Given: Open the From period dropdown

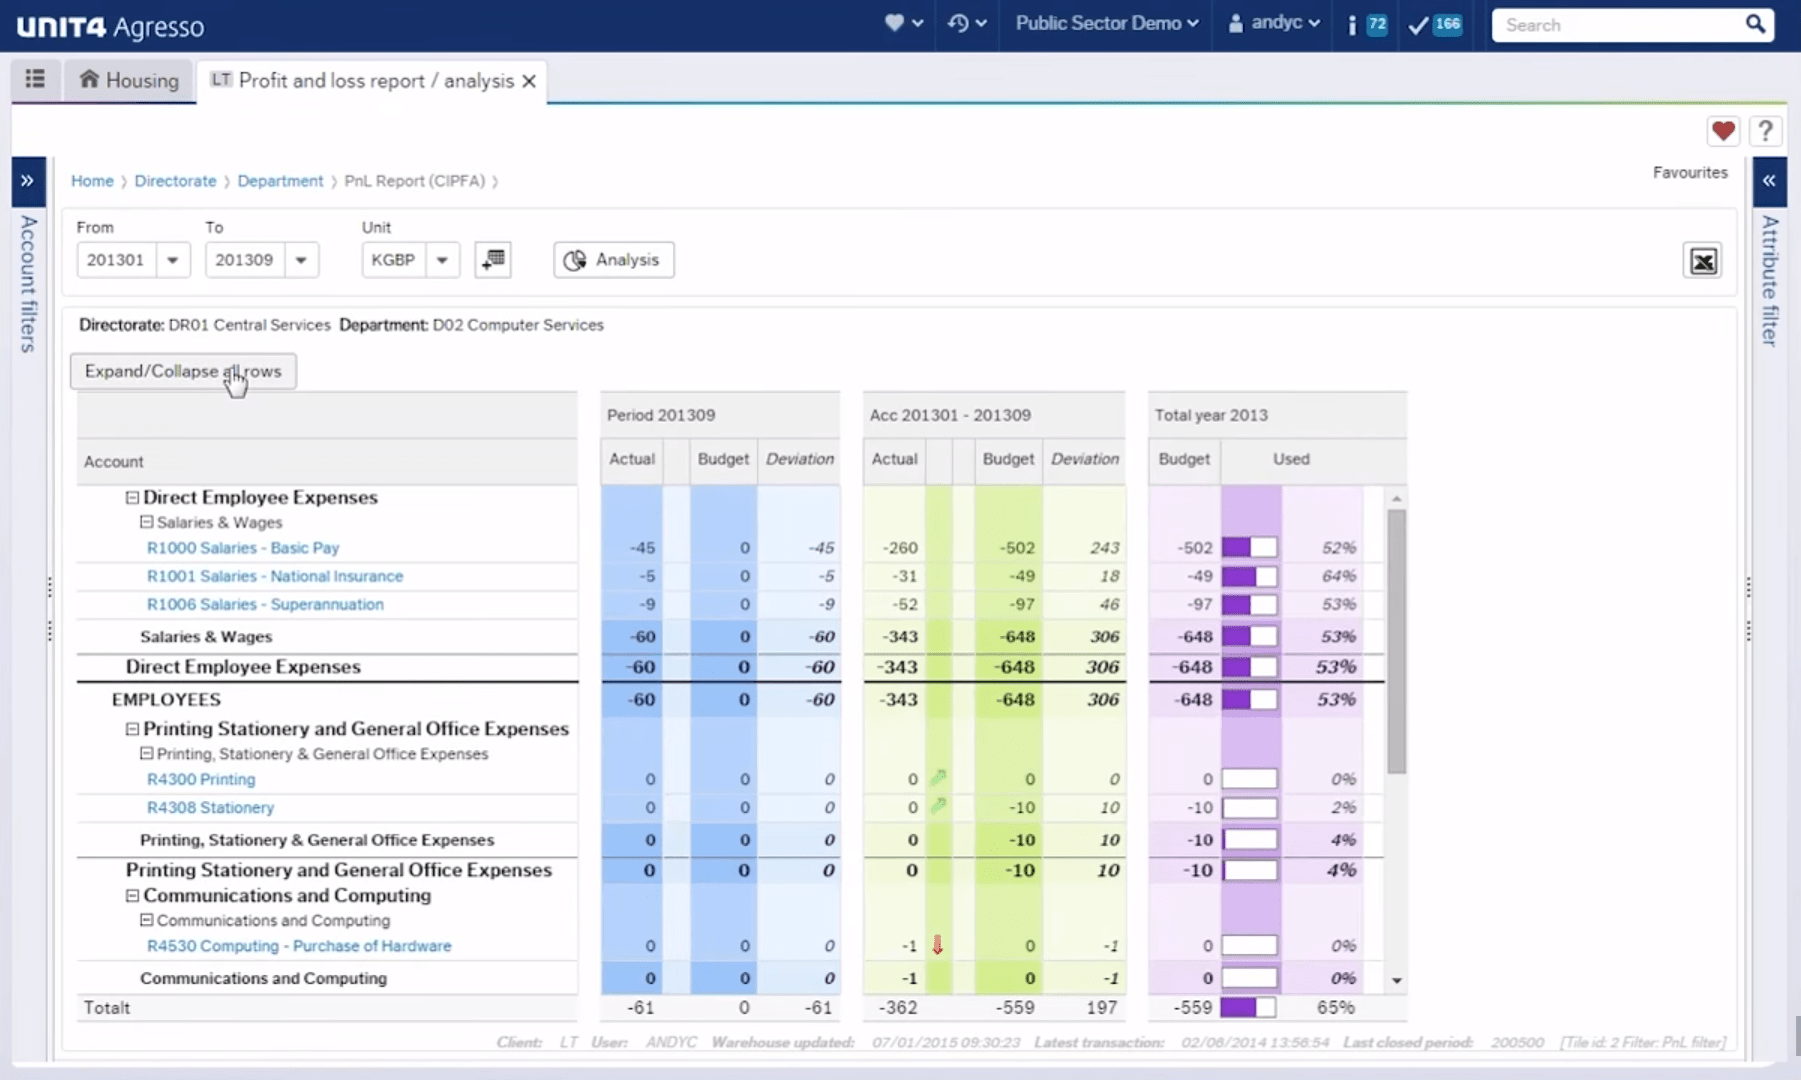Looking at the screenshot, I should tap(172, 260).
